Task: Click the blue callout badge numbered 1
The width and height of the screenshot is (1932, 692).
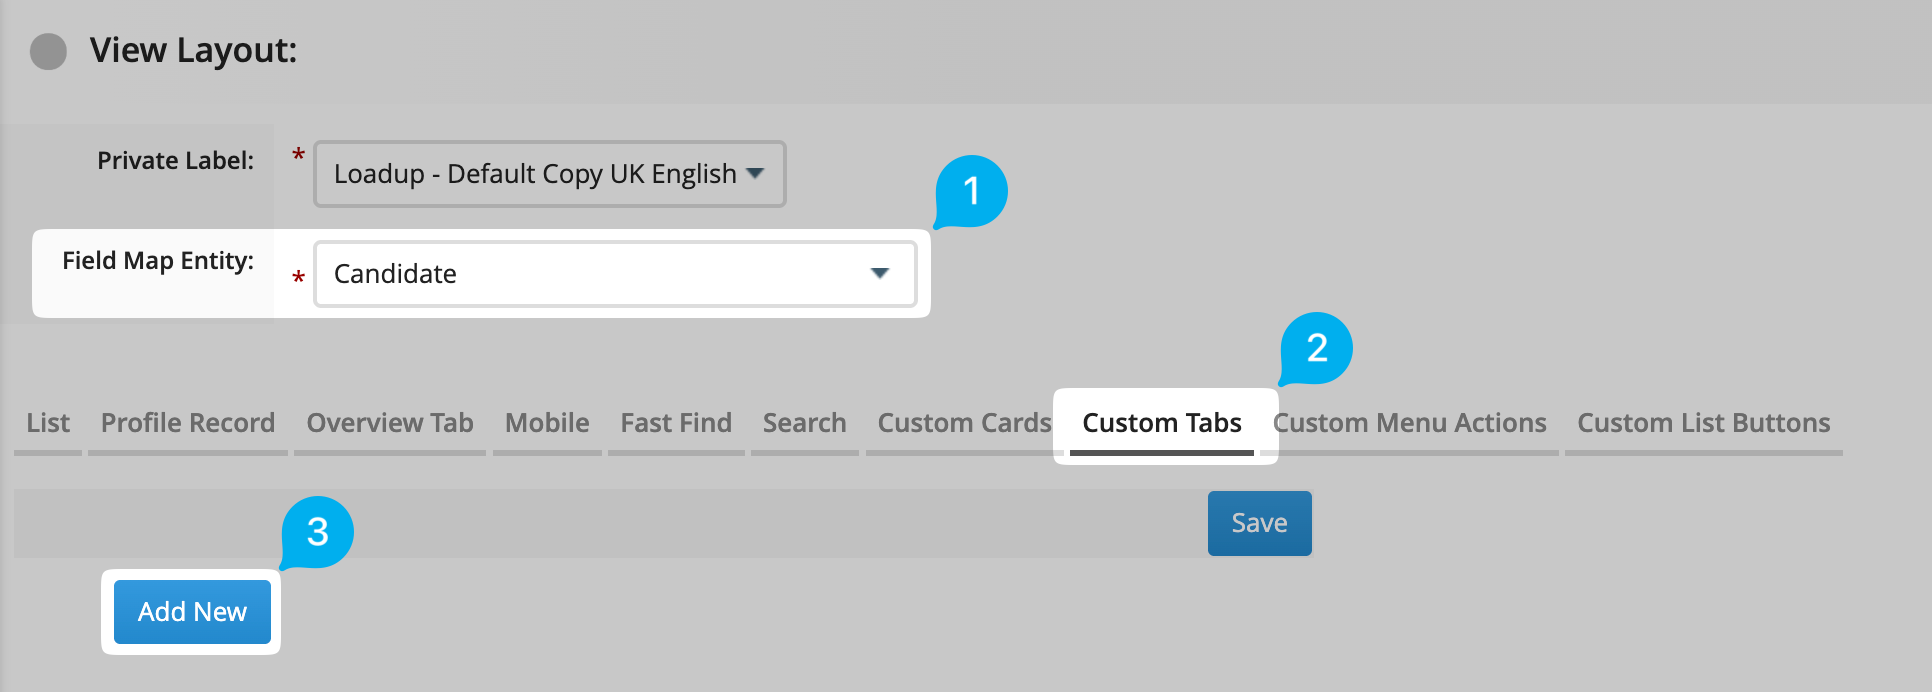Action: tap(971, 191)
